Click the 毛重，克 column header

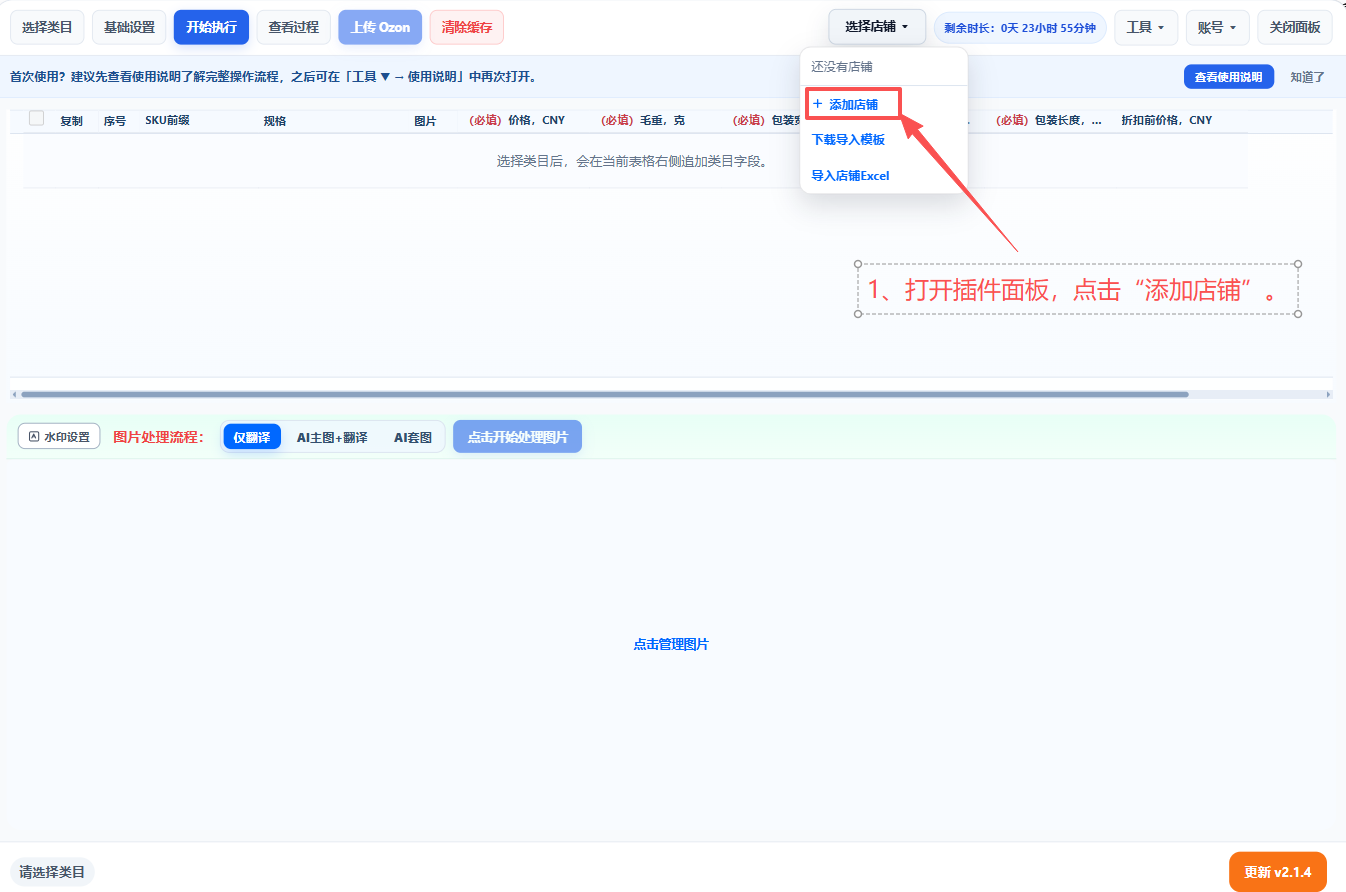[x=643, y=120]
